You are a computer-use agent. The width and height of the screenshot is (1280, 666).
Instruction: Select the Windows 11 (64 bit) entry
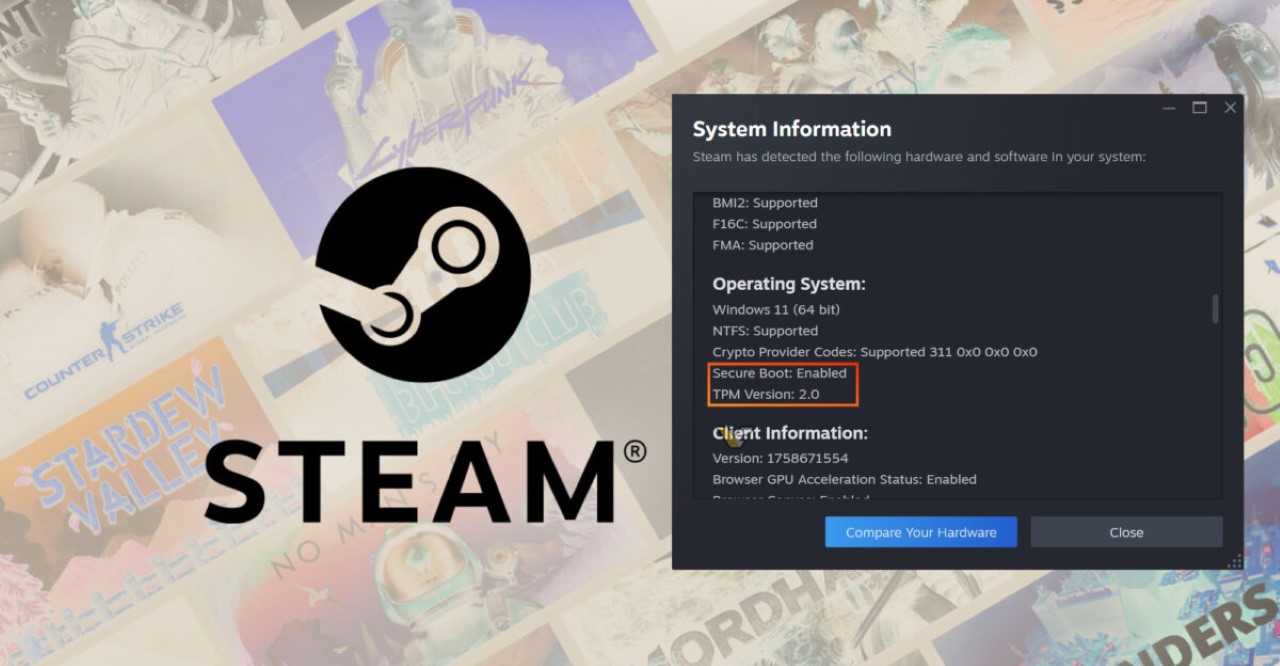point(776,309)
